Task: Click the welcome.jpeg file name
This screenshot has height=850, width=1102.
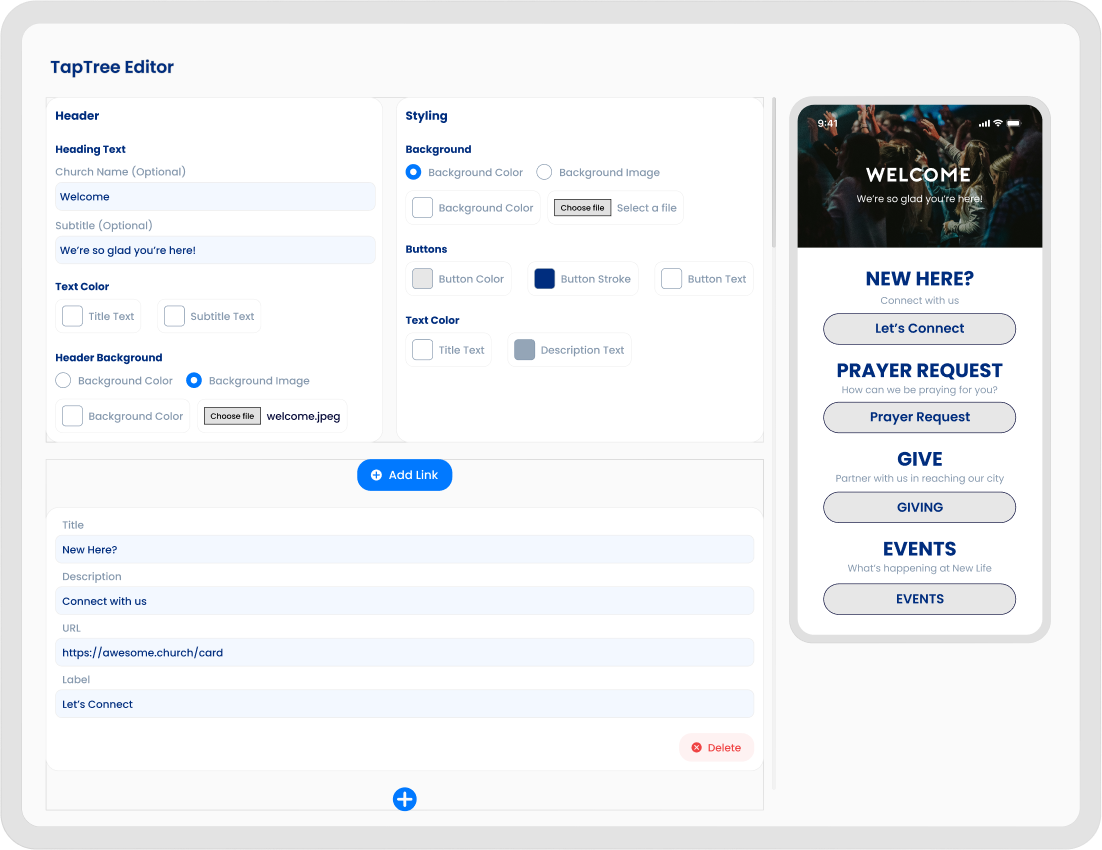Action: pos(304,416)
